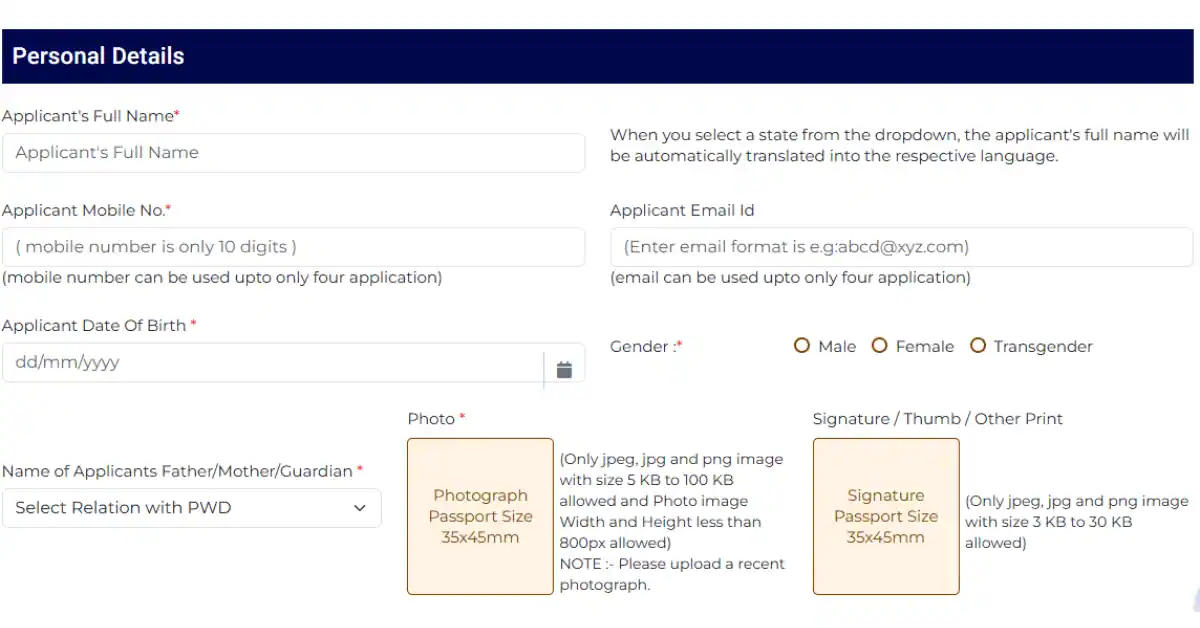The image size is (1200, 628).
Task: Pick the Transgender gender option
Action: tap(978, 346)
